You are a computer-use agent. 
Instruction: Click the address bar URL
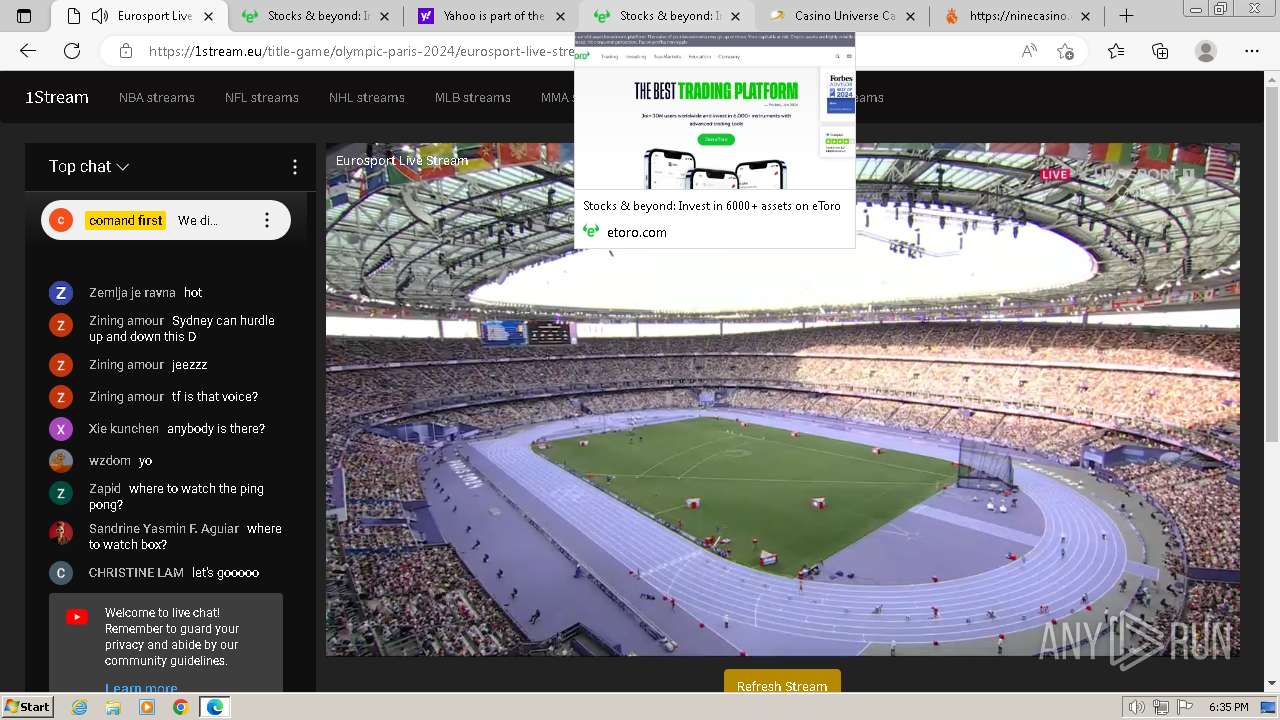[360, 51]
